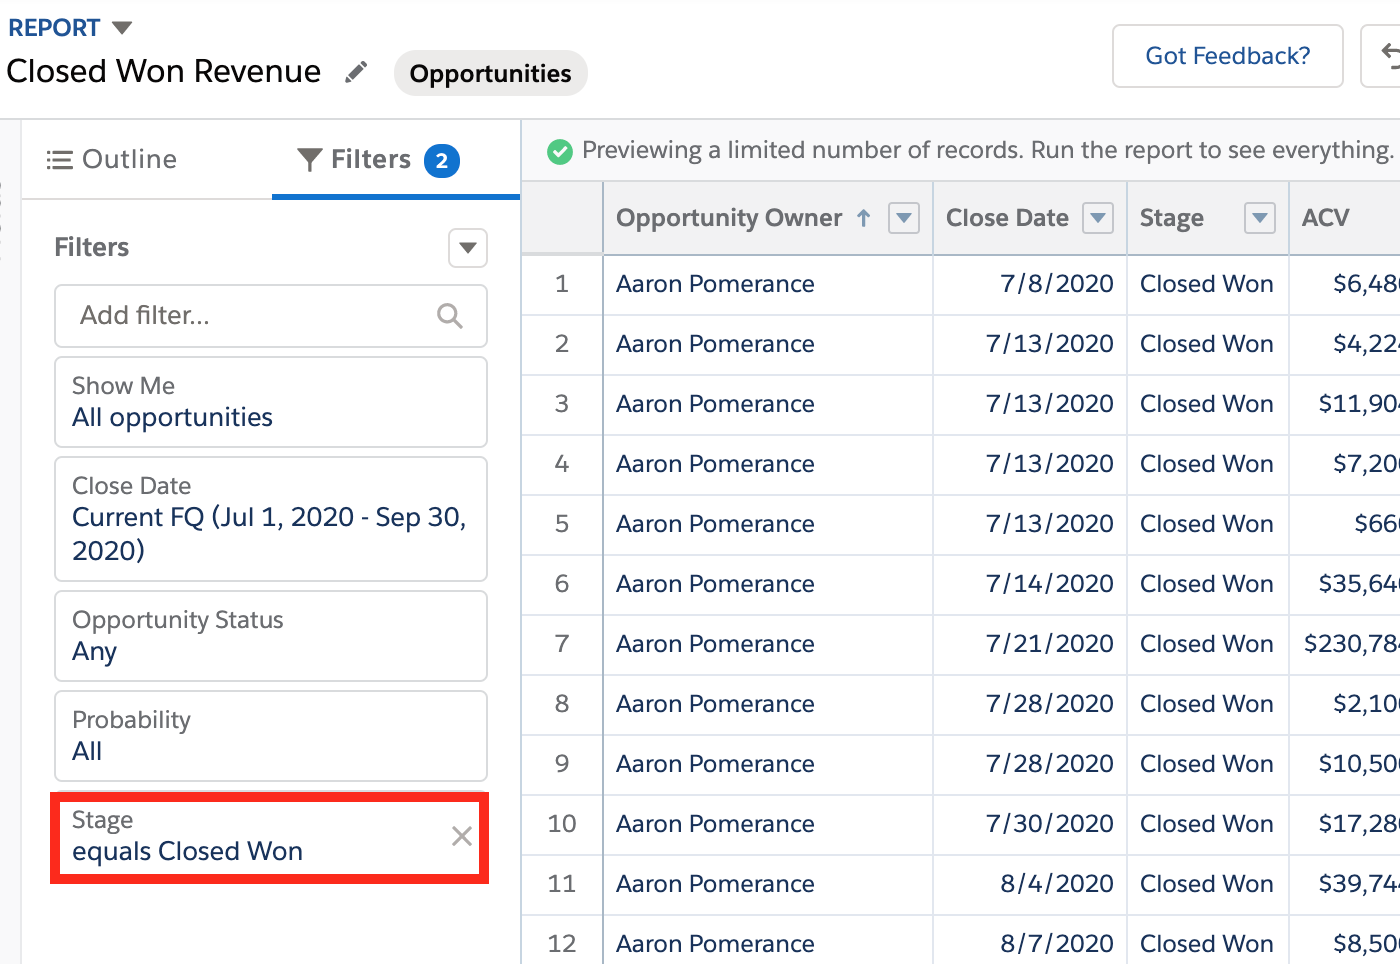
Task: Click the green preview checkmark icon
Action: (560, 151)
